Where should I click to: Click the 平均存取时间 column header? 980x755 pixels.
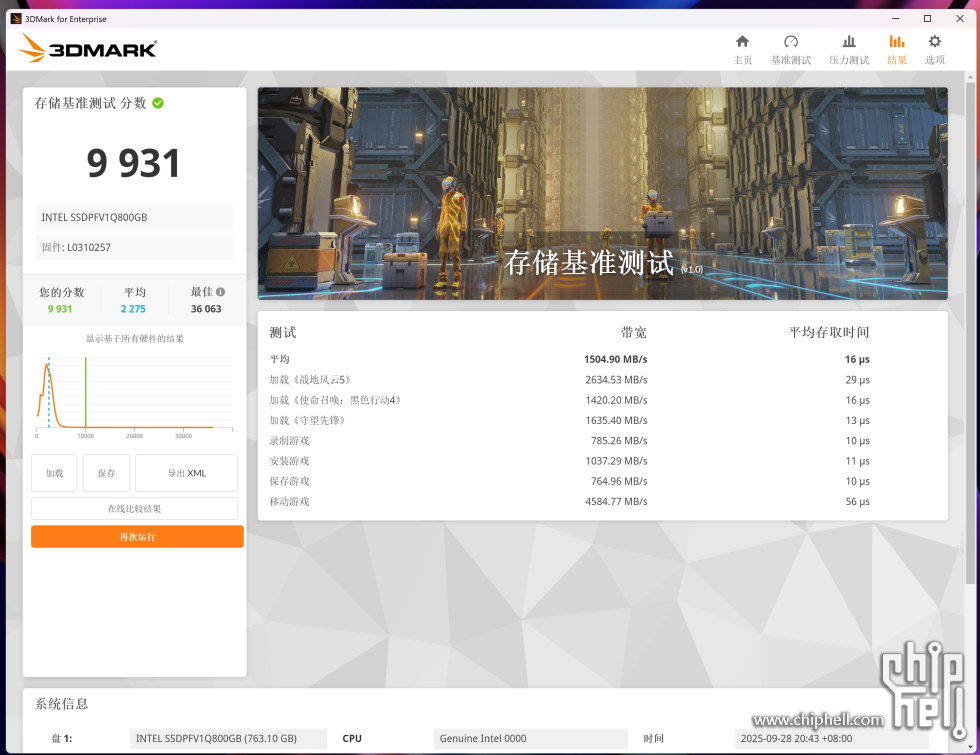point(829,332)
